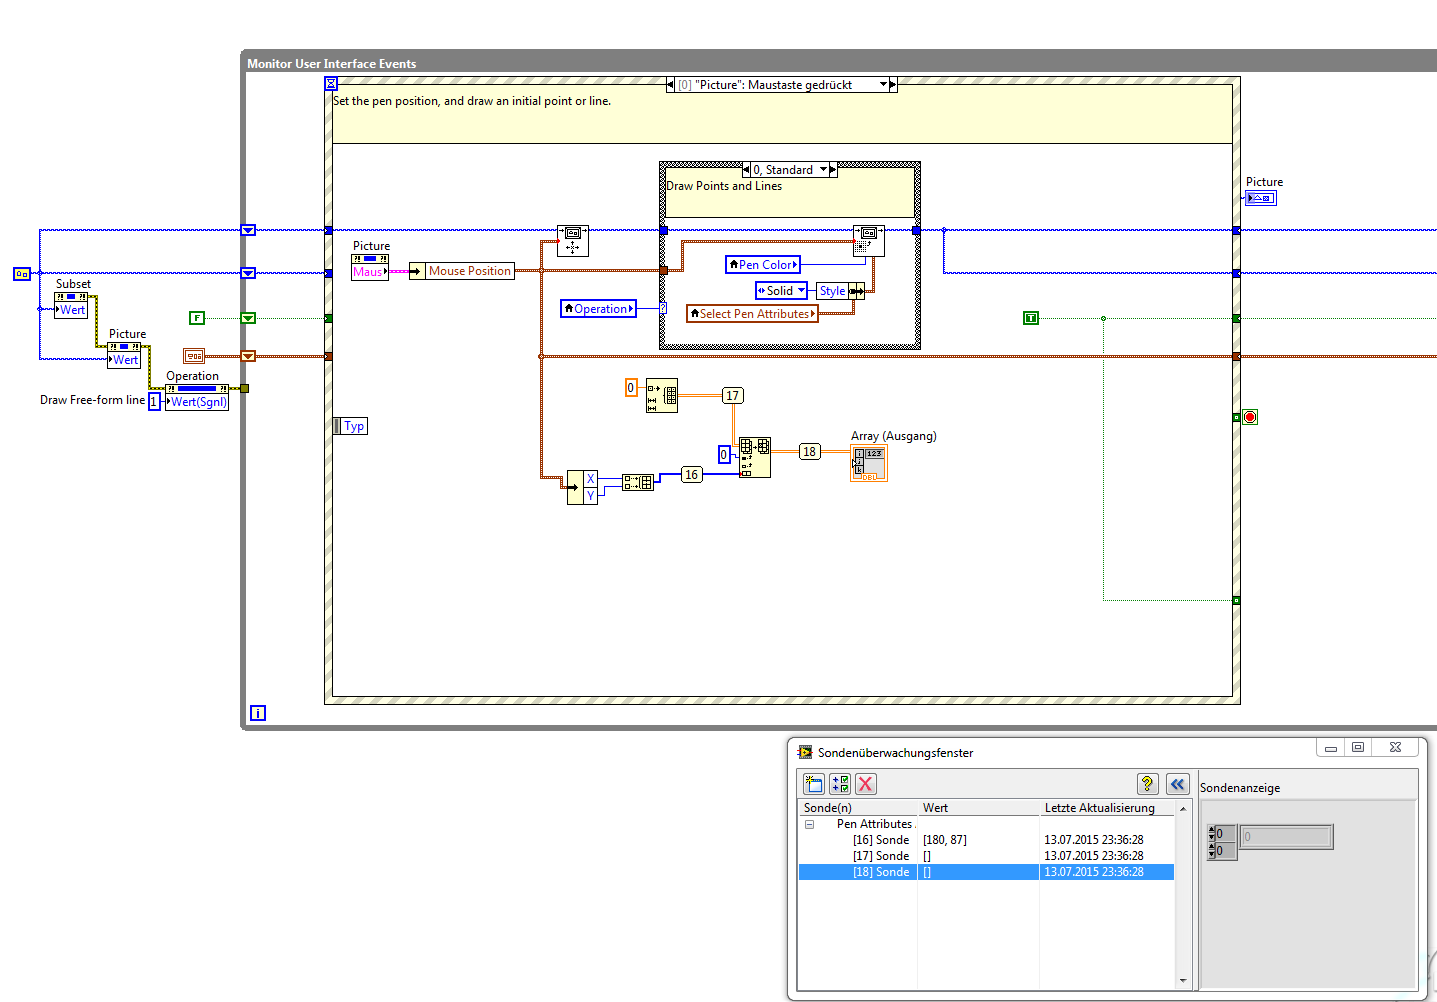Click the Insert Into Array node
The image size is (1437, 1002).
click(x=754, y=457)
